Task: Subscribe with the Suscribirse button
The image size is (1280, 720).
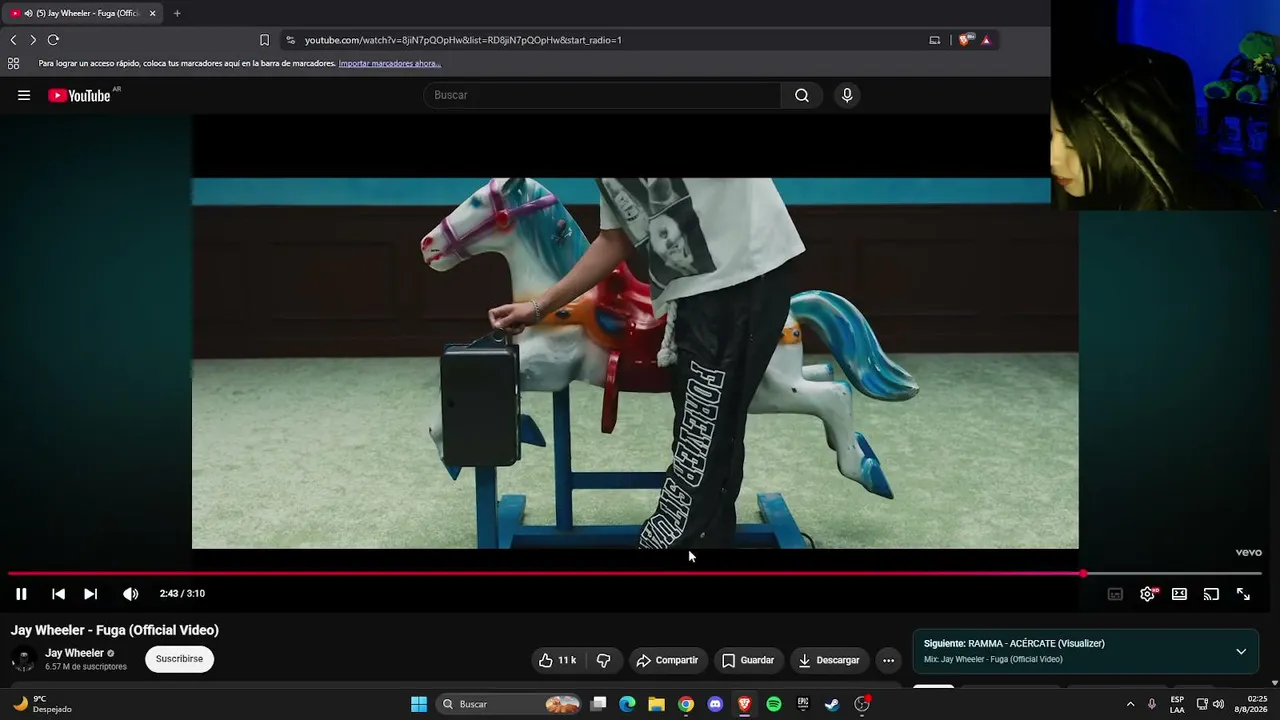Action: (179, 659)
